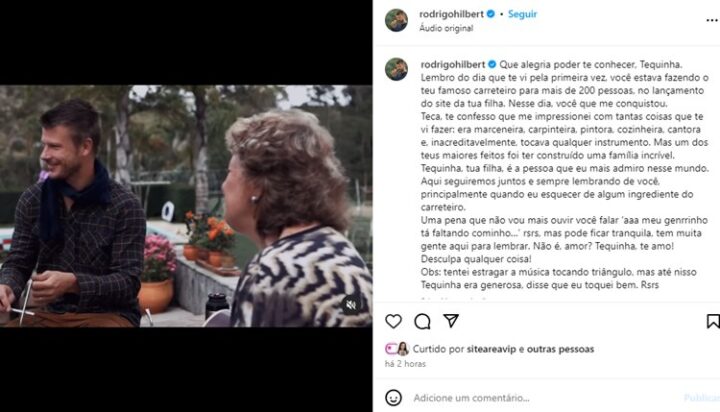The image size is (720, 412).
Task: Share the post with the paper plane icon
Action: (451, 321)
